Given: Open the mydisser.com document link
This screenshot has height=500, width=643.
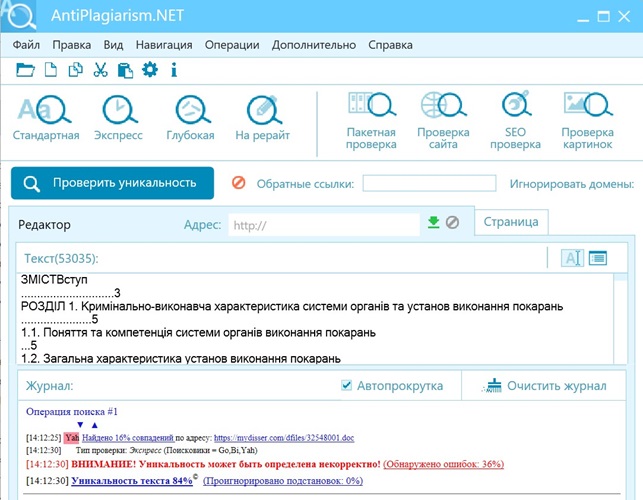Looking at the screenshot, I should coord(284,438).
